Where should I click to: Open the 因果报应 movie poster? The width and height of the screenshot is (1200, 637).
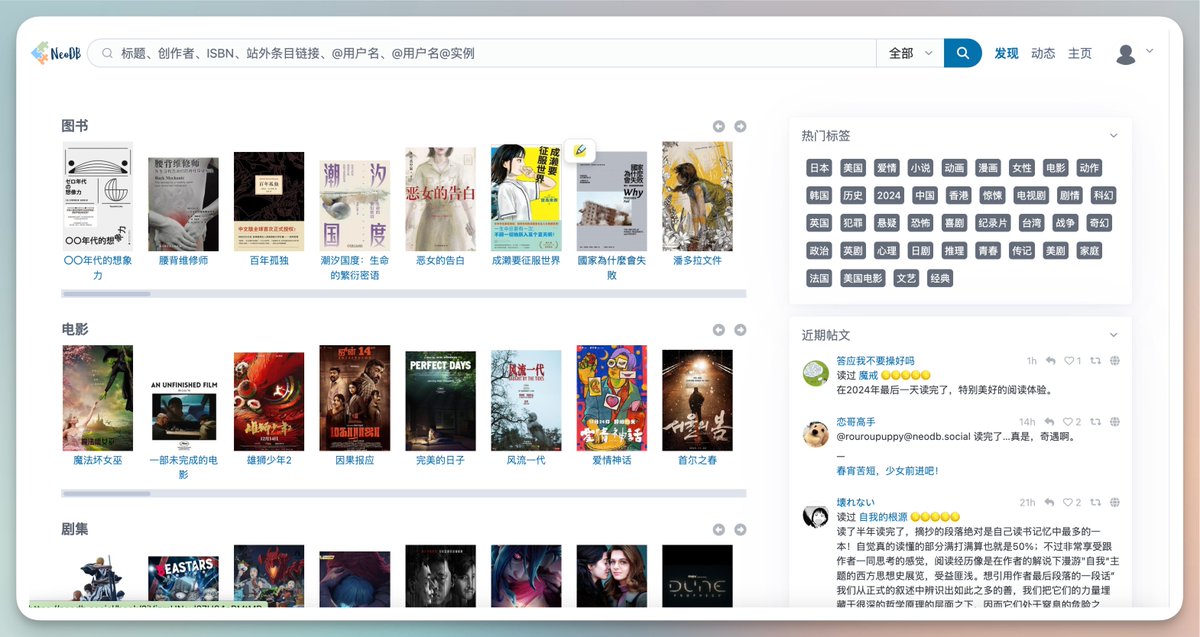(x=355, y=398)
